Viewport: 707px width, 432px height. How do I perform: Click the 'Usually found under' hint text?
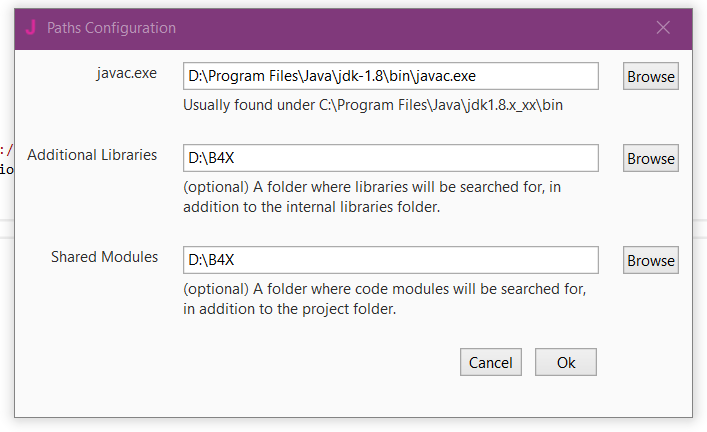click(x=372, y=104)
